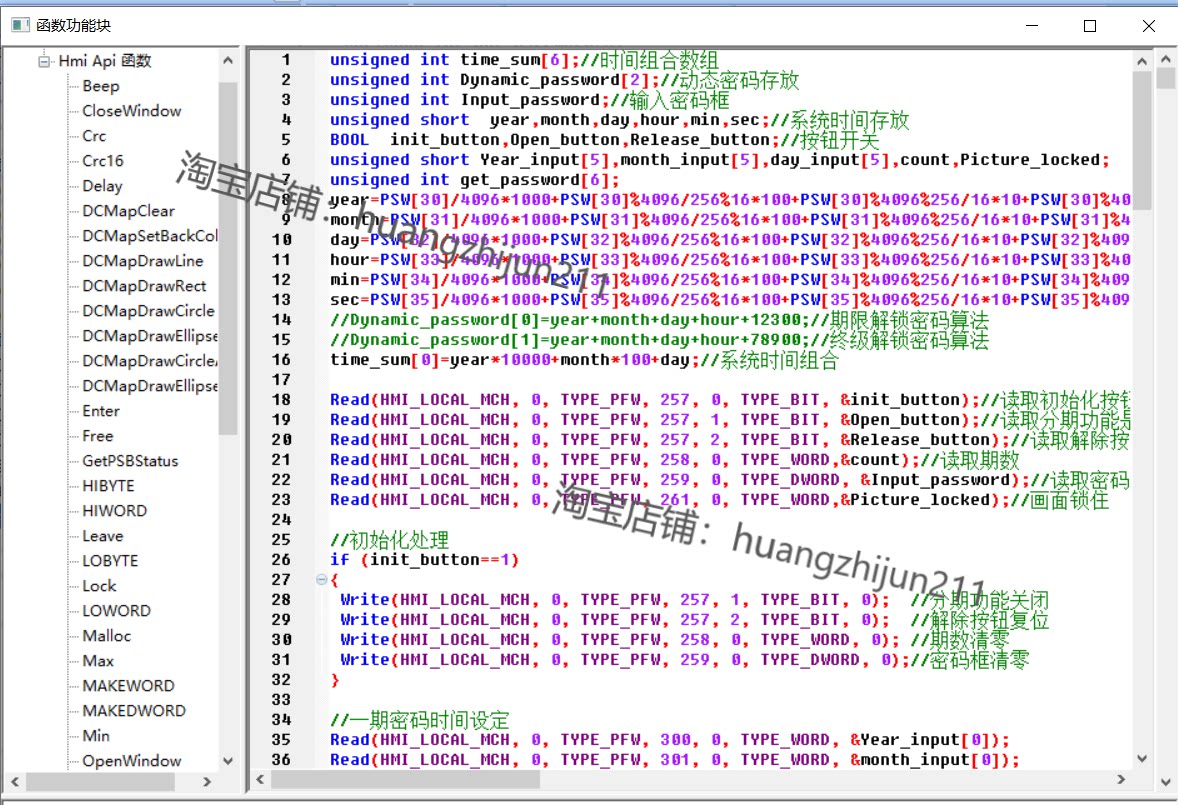
Task: Select Lock in the function tree
Action: pyautogui.click(x=99, y=586)
